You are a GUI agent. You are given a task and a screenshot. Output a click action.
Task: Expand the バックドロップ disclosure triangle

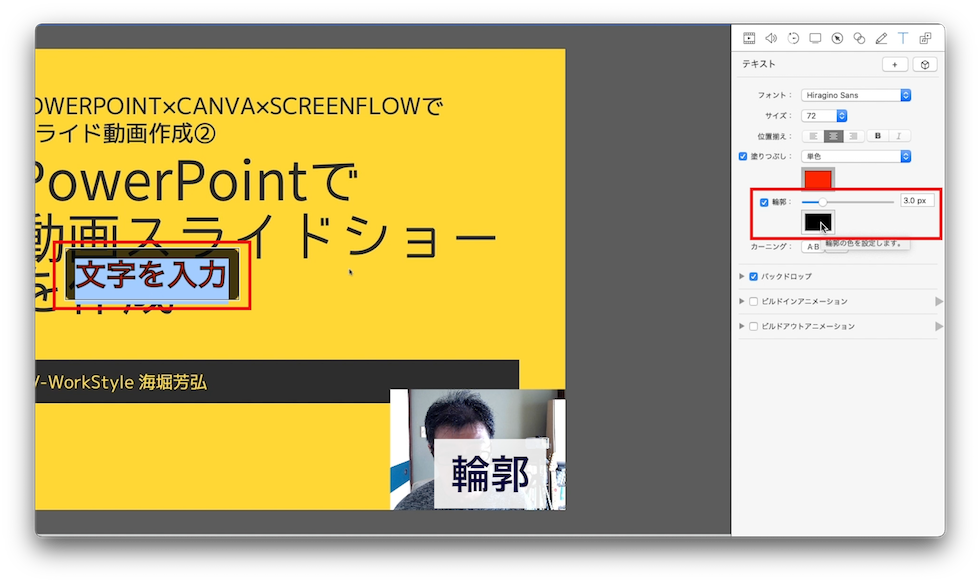[x=742, y=276]
